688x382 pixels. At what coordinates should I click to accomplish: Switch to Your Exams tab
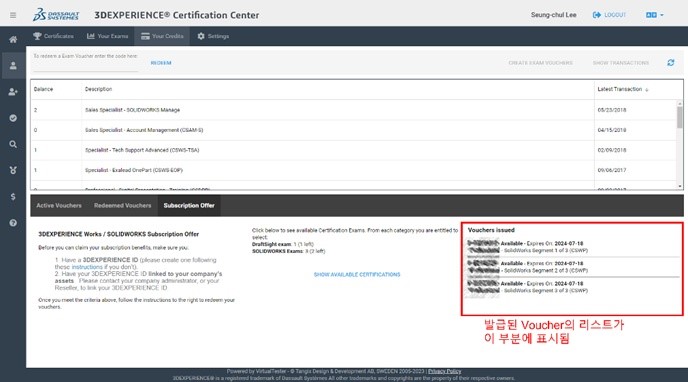pos(108,36)
